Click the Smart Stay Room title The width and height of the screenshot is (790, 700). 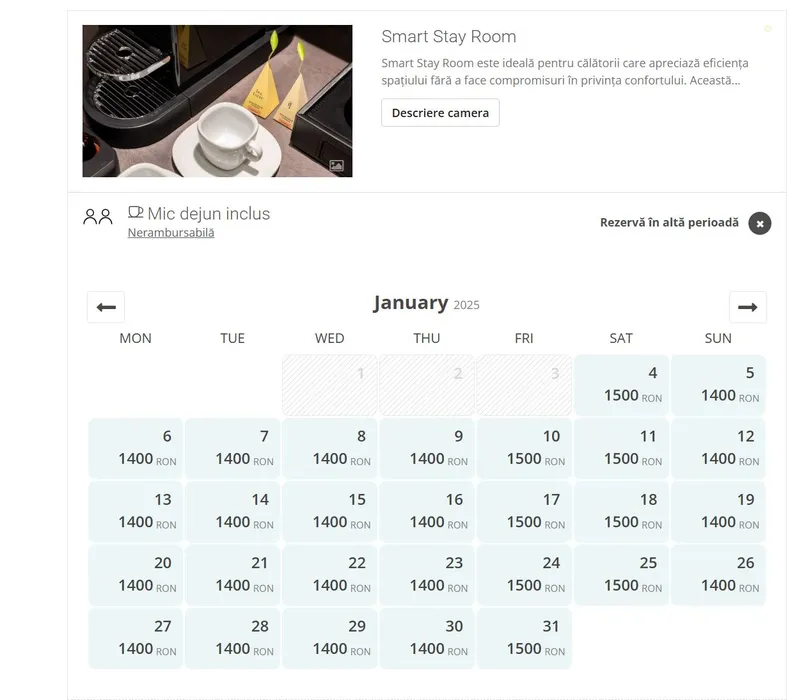(449, 37)
